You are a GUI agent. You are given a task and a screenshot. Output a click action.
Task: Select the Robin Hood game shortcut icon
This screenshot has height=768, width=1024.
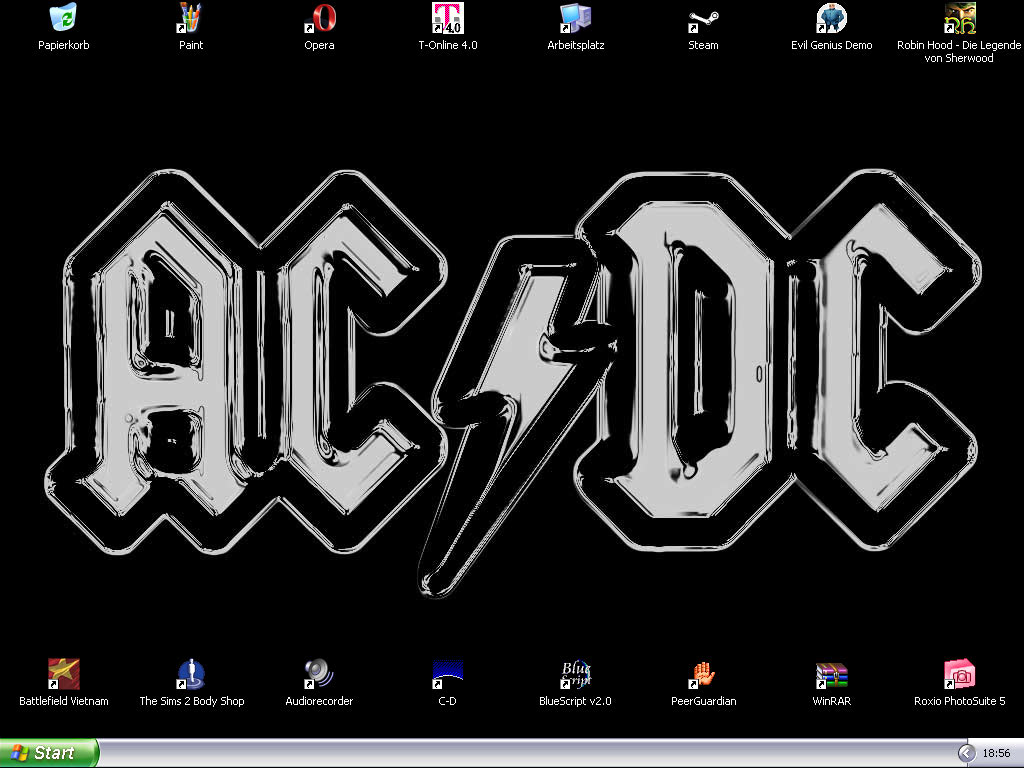pos(959,18)
